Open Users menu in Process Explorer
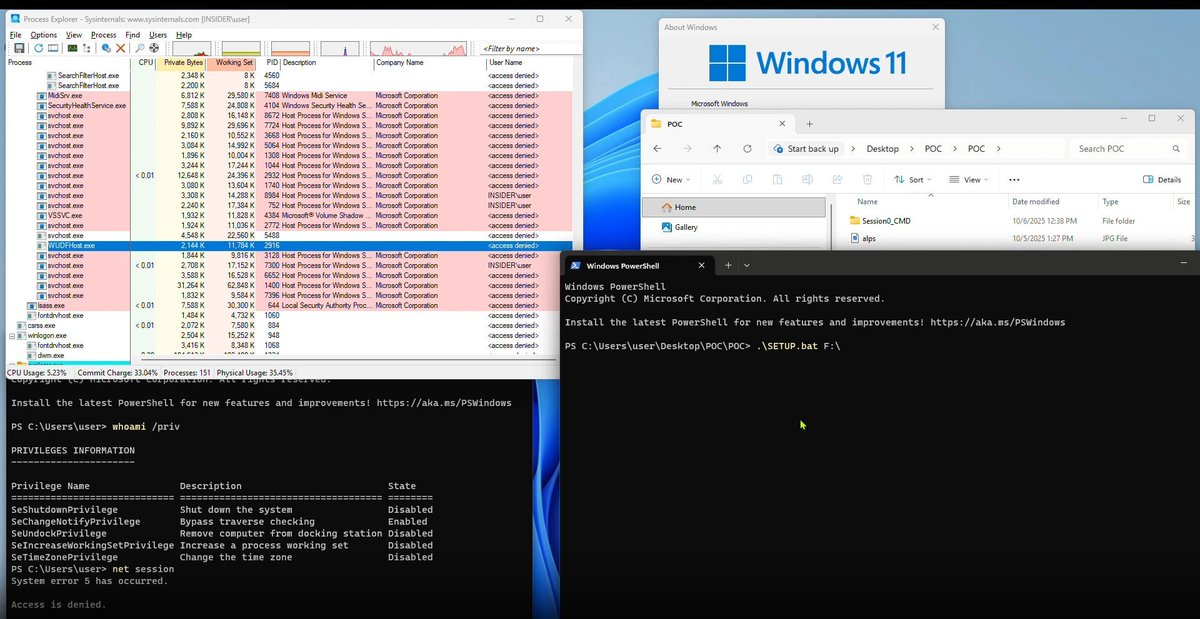 click(x=158, y=35)
